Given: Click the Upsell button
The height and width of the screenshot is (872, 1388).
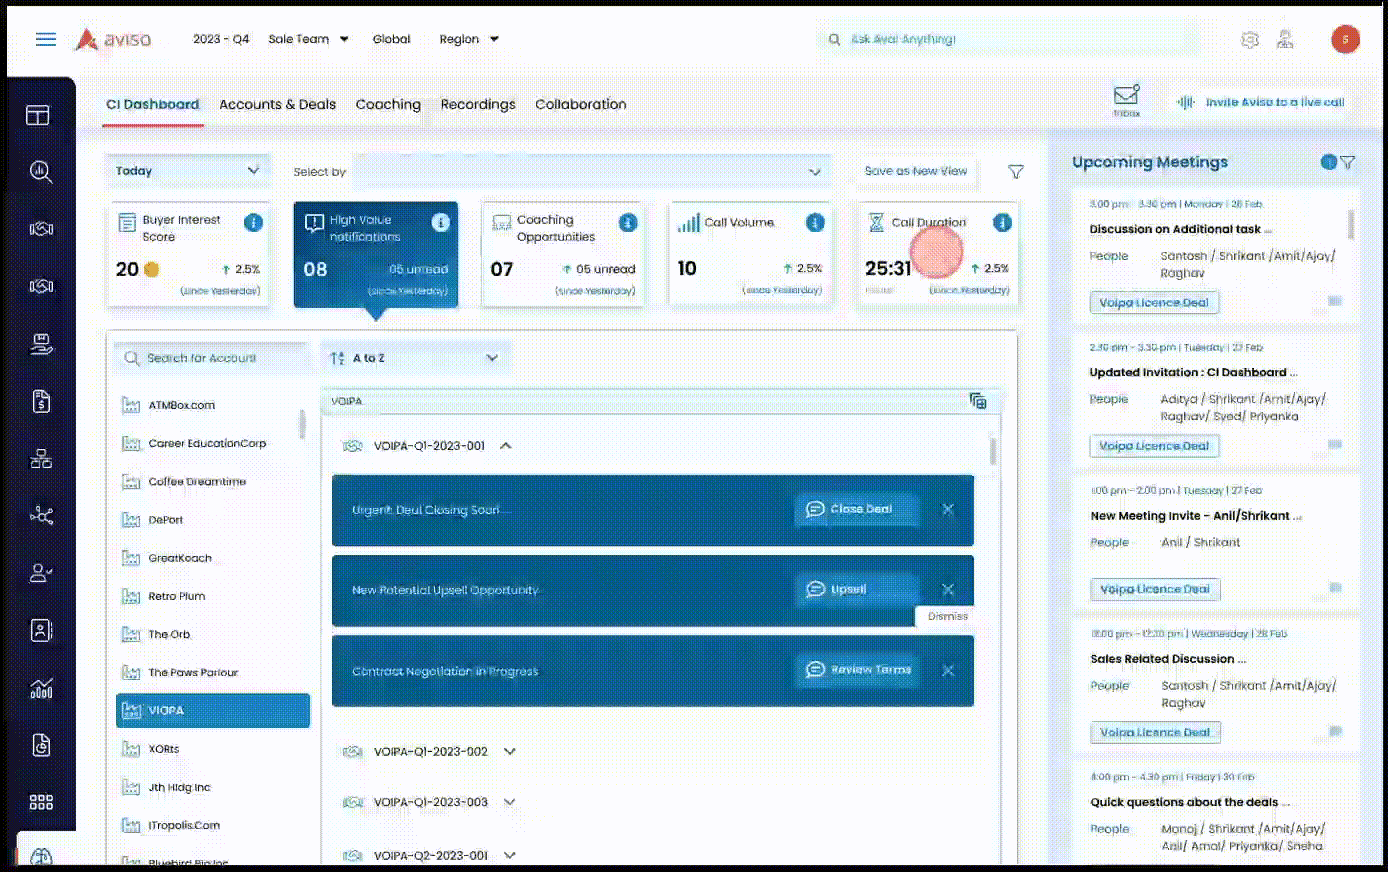Looking at the screenshot, I should [x=857, y=589].
